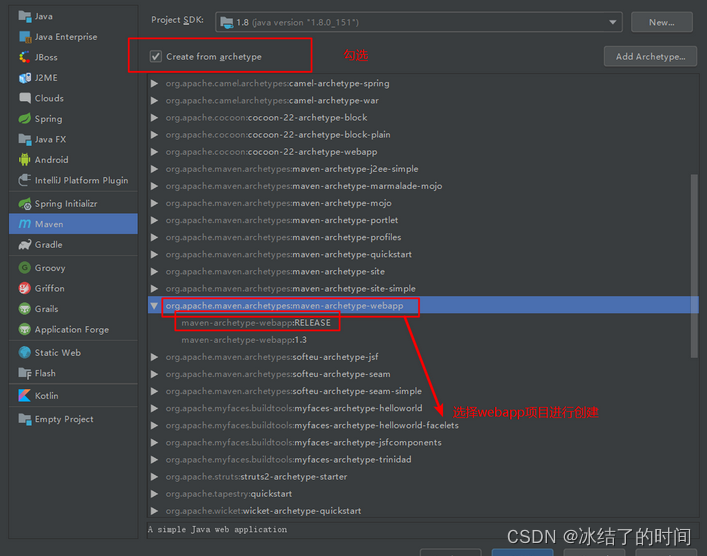Viewport: 707px width, 556px height.
Task: Click the Android robot icon
Action: click(x=25, y=160)
